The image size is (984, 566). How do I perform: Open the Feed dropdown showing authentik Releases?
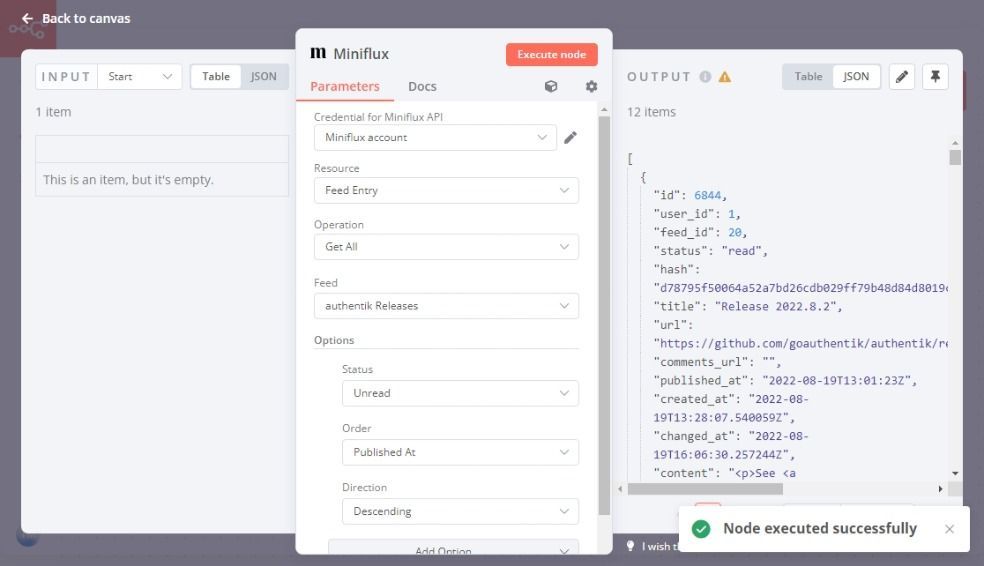[446, 306]
